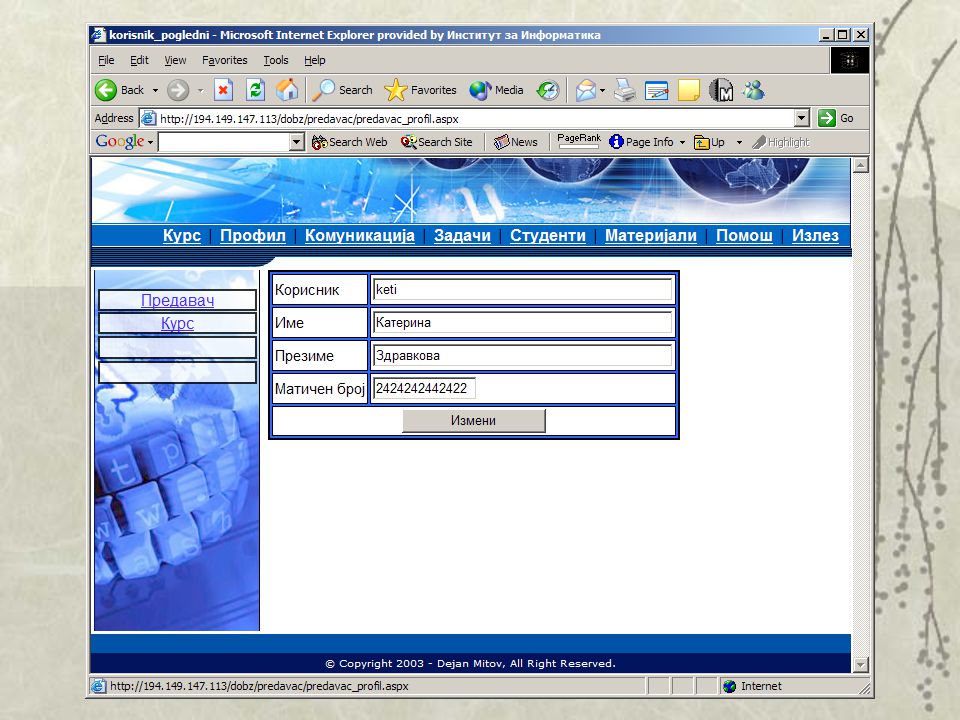Open the Профил navigation link
Screen dimensions: 960x720
[x=253, y=235]
